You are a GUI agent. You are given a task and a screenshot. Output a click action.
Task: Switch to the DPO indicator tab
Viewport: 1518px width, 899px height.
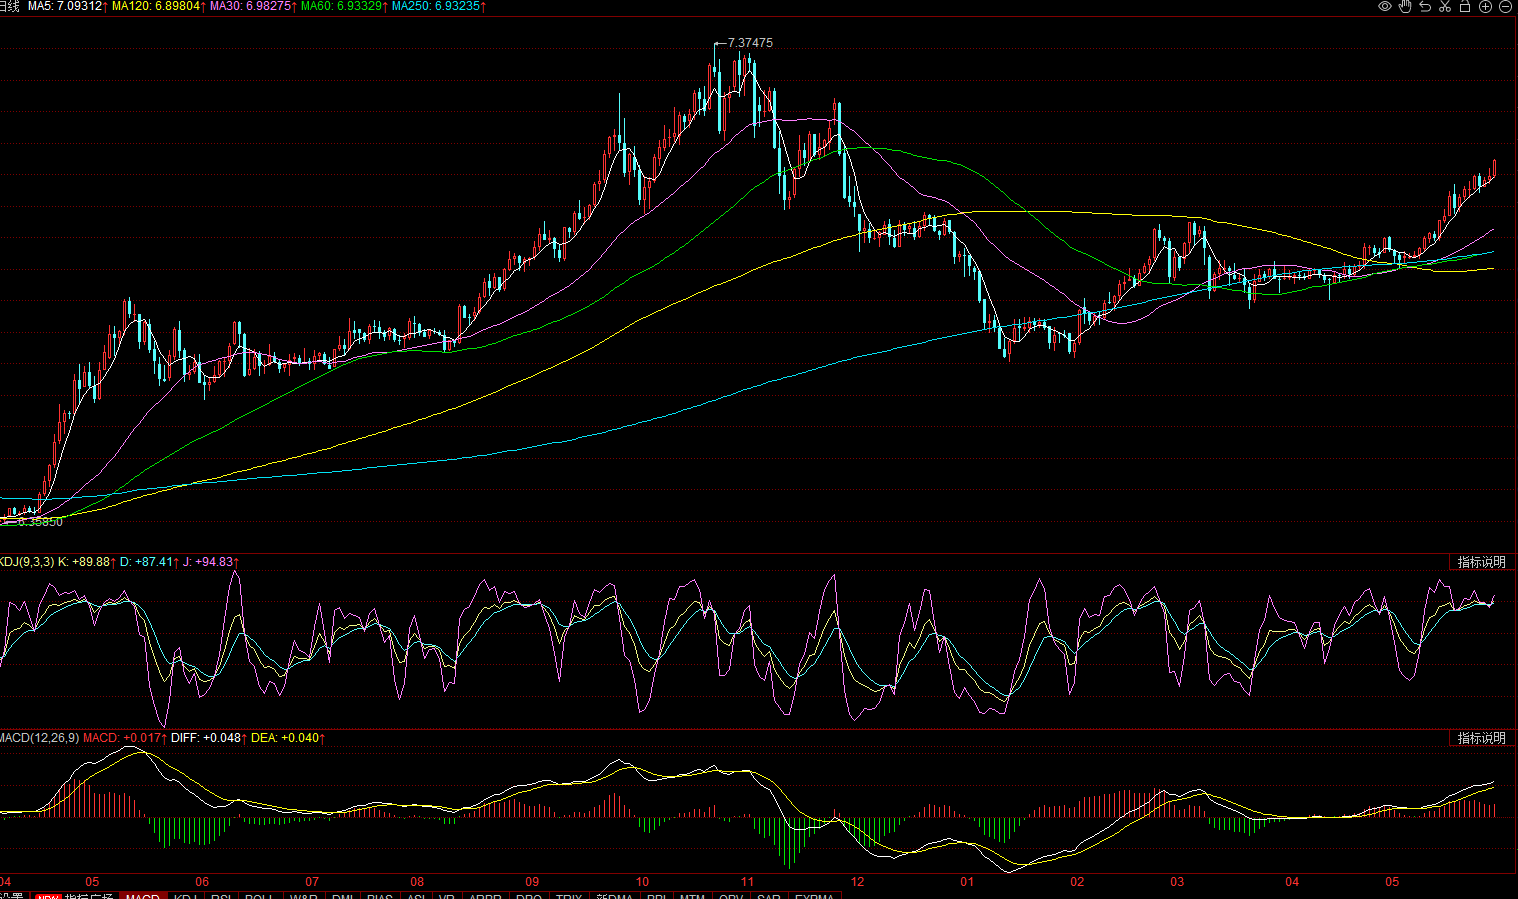click(x=529, y=895)
